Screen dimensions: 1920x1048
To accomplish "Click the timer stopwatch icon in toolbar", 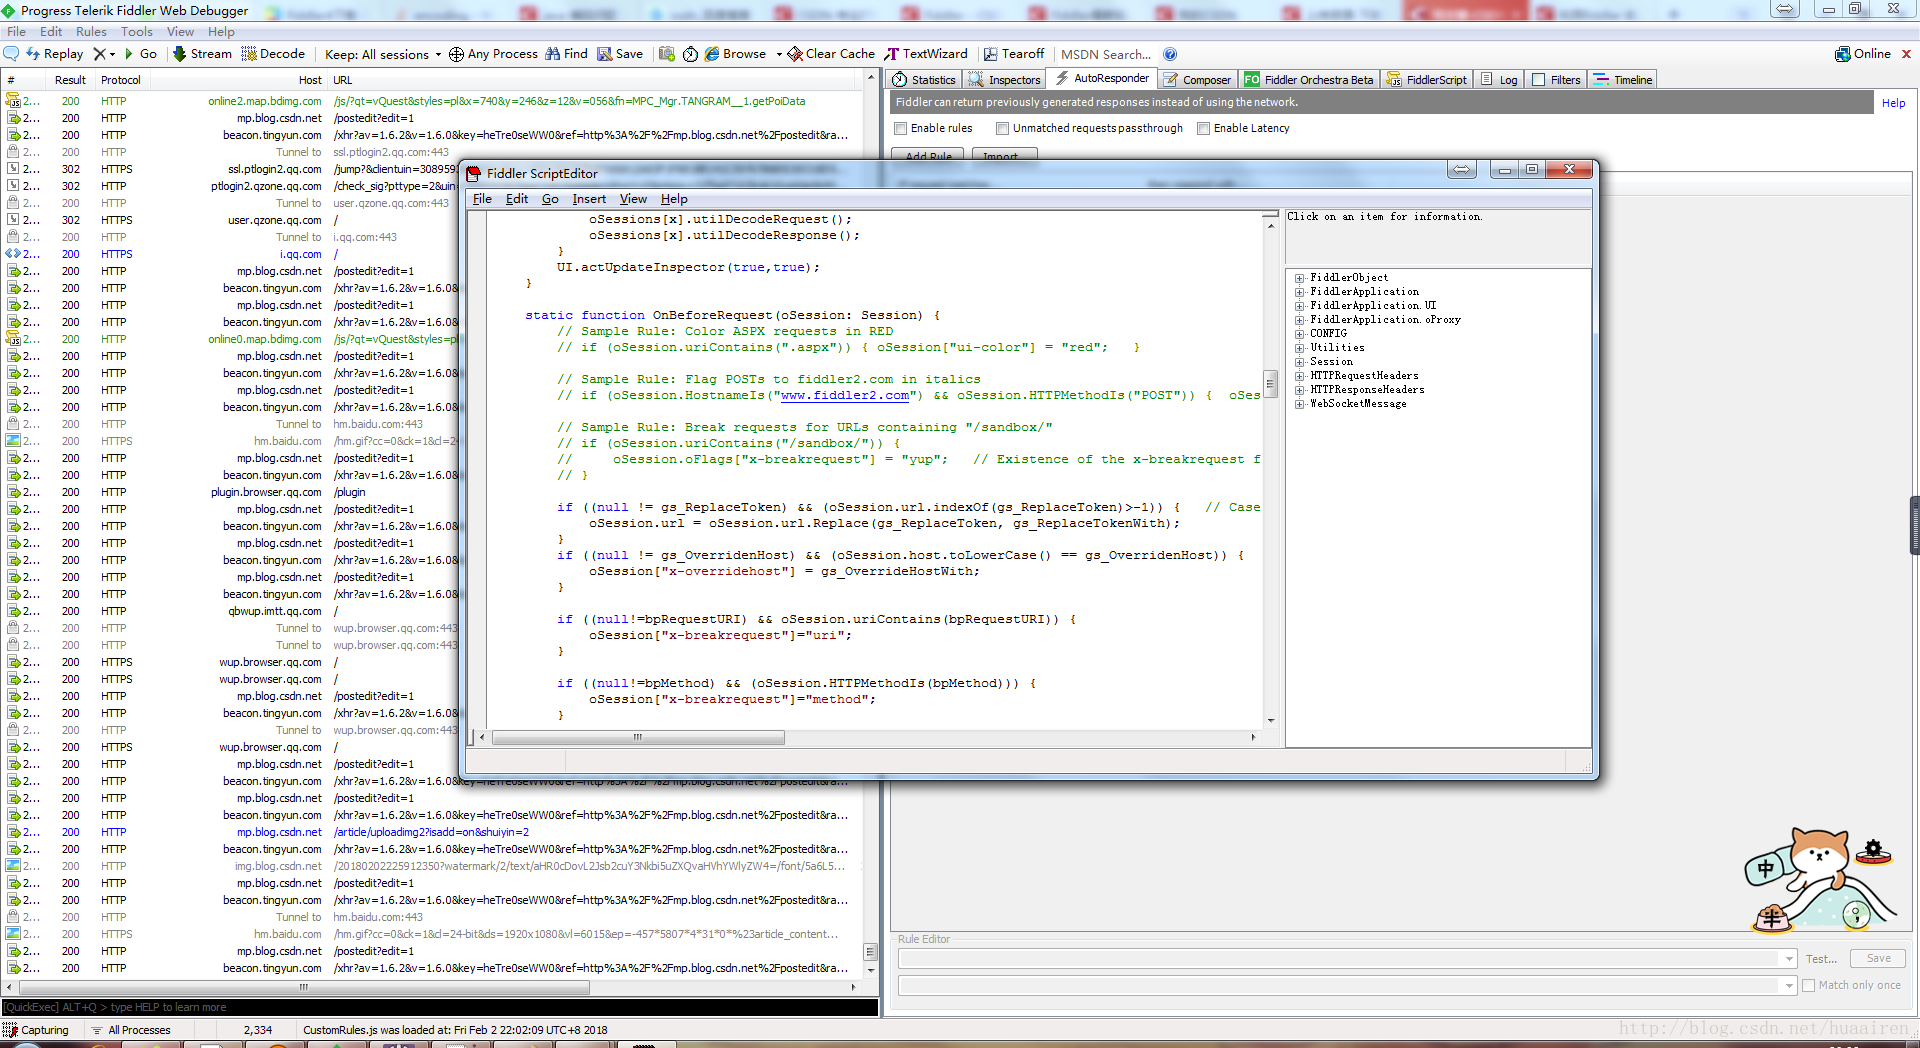I will click(690, 54).
